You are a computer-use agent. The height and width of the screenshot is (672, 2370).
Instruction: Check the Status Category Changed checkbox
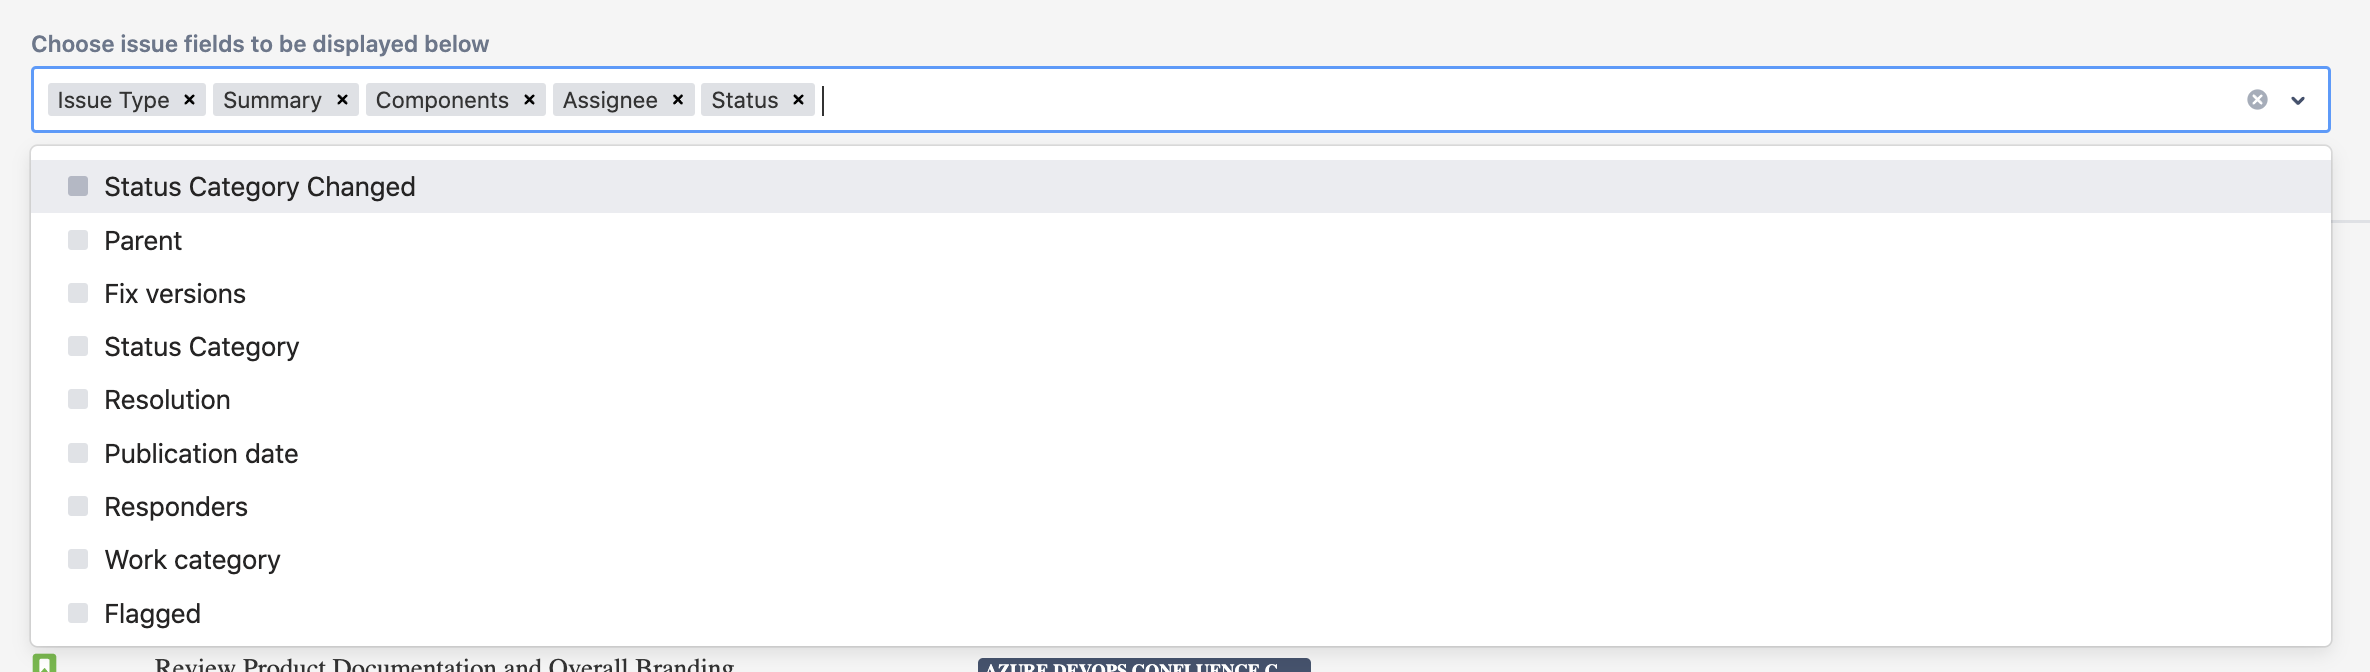(78, 187)
